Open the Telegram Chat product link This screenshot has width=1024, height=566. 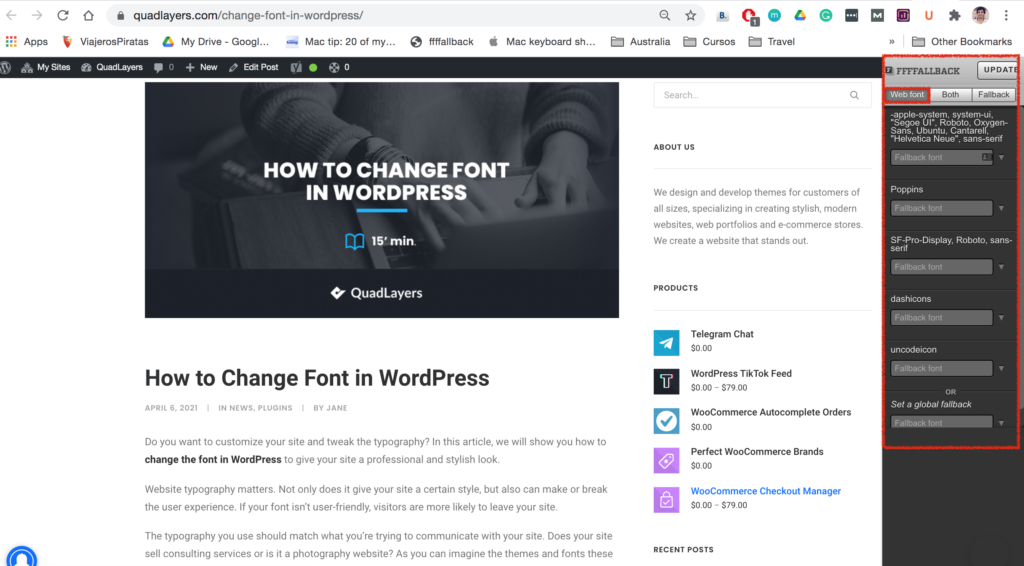tap(722, 334)
